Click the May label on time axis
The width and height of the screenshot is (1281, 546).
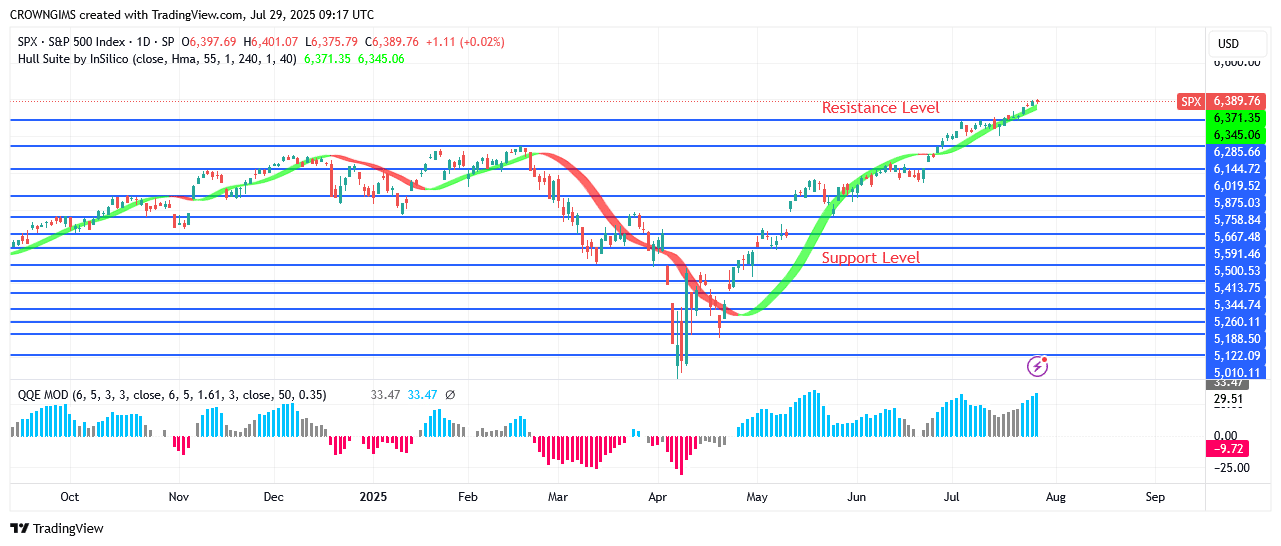[x=756, y=496]
